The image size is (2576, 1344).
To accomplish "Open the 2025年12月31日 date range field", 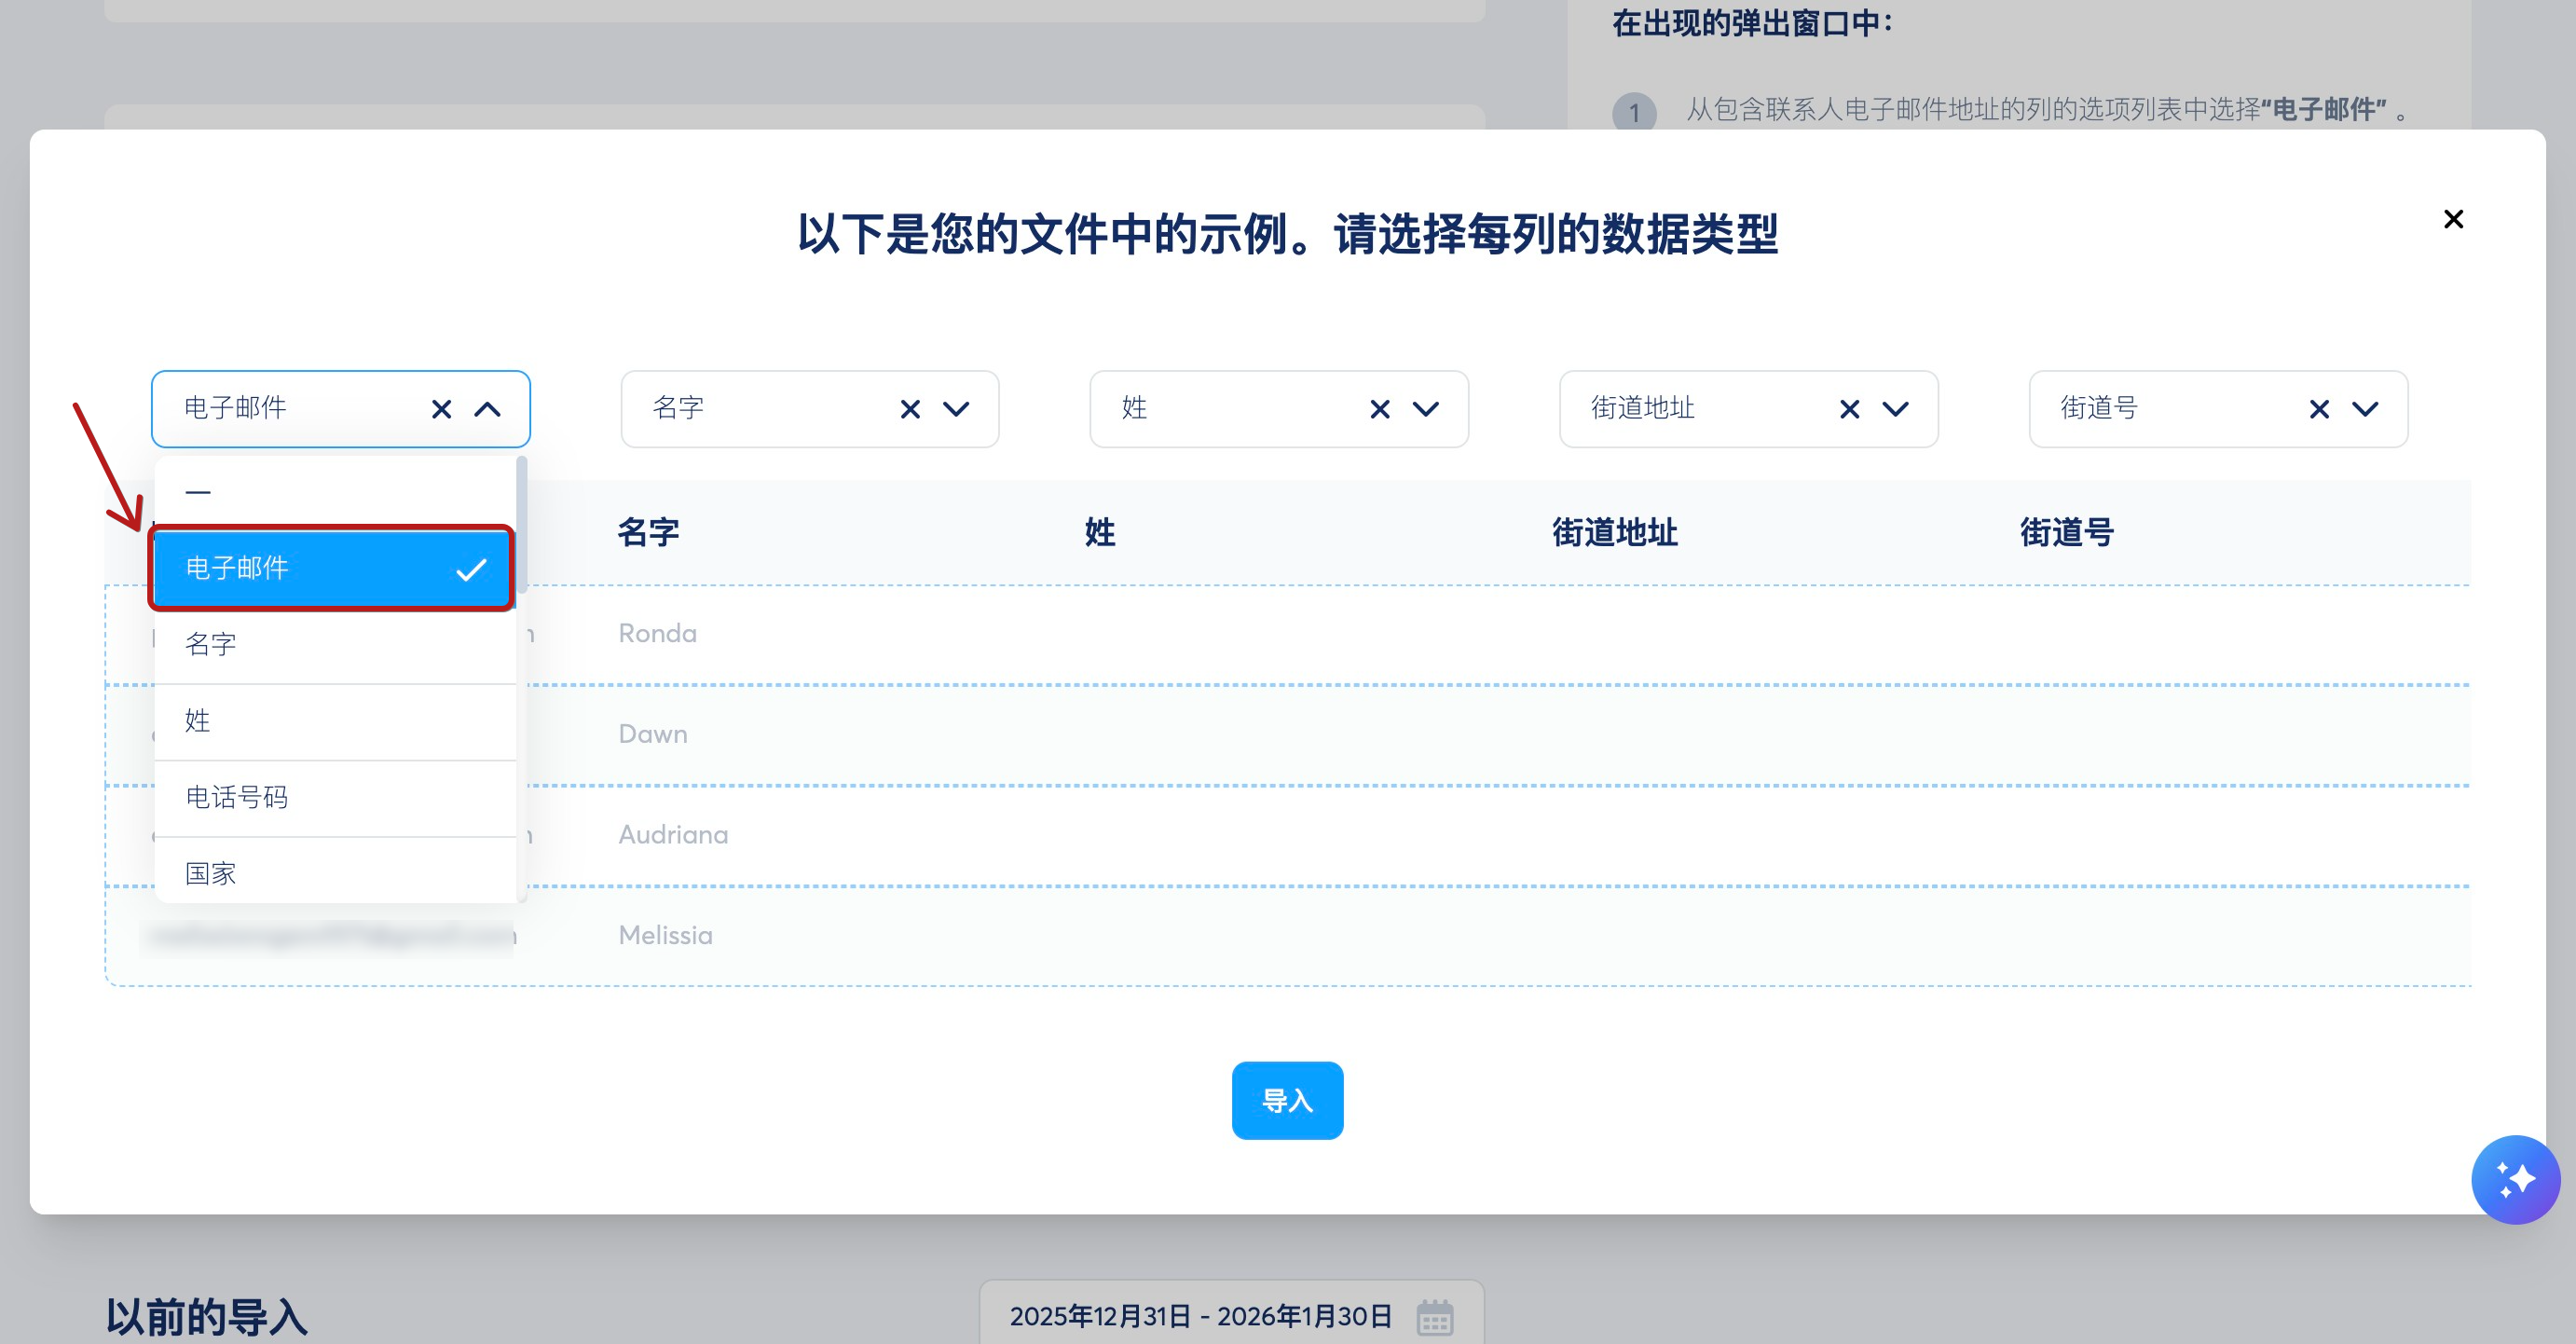I will pyautogui.click(x=1200, y=1316).
